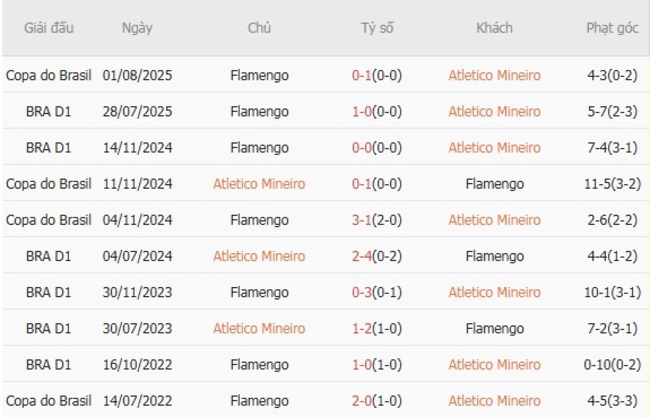Screen dimensions: 650x417
Task: Click the "Phạt góc" column header
Action: [612, 28]
